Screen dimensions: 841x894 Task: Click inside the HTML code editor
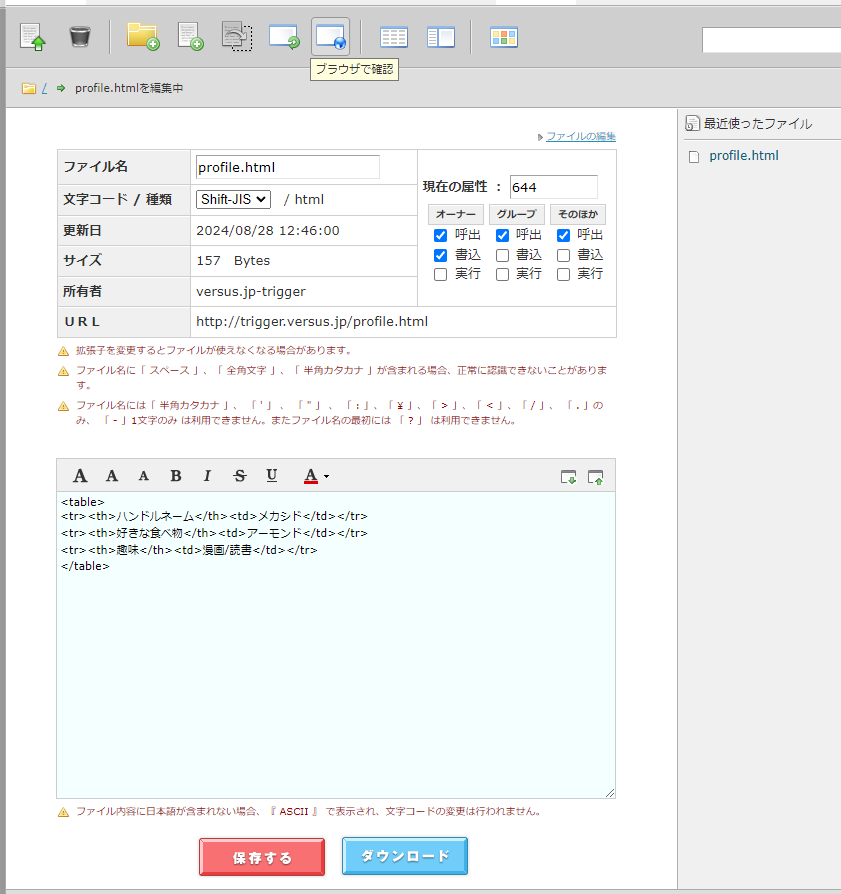pos(336,645)
